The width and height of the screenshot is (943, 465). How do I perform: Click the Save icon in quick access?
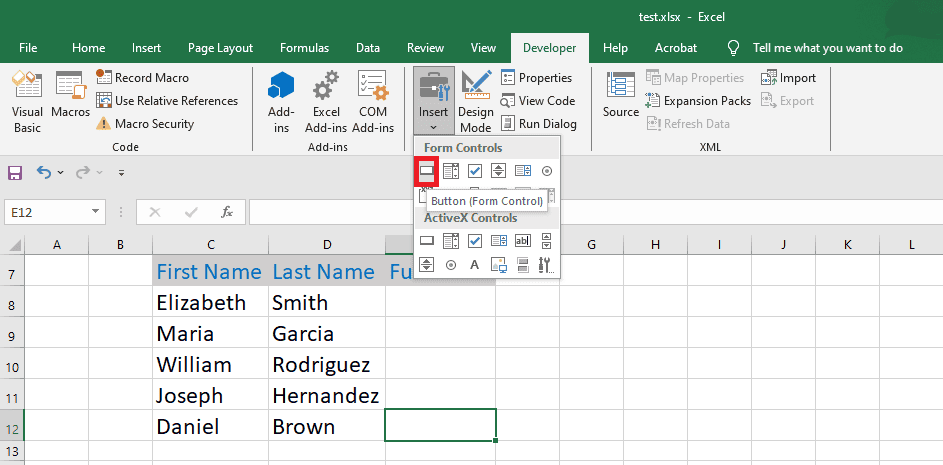pyautogui.click(x=15, y=172)
